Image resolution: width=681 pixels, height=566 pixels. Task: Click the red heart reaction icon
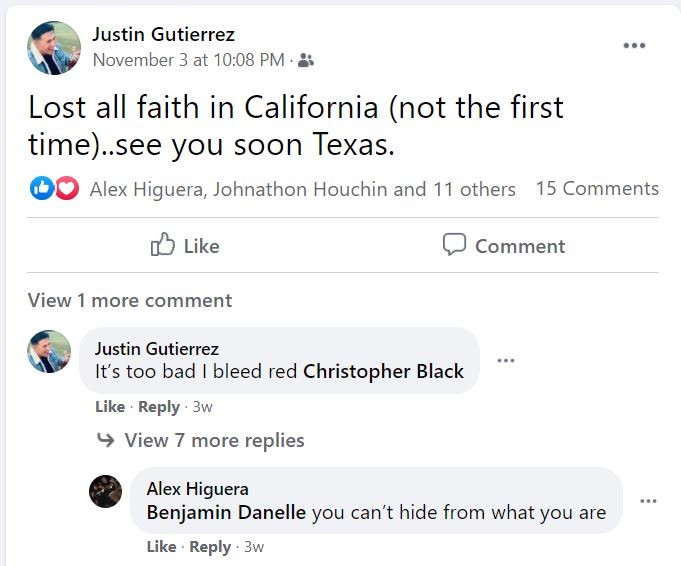(66, 188)
